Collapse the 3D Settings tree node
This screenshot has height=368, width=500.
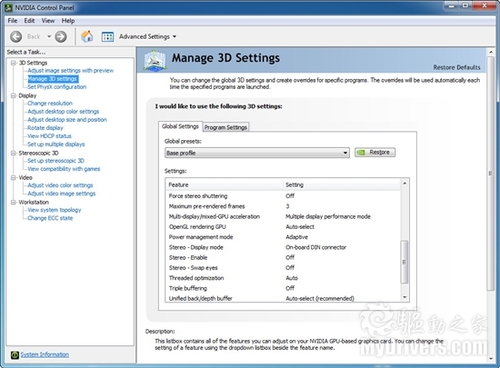[14, 63]
